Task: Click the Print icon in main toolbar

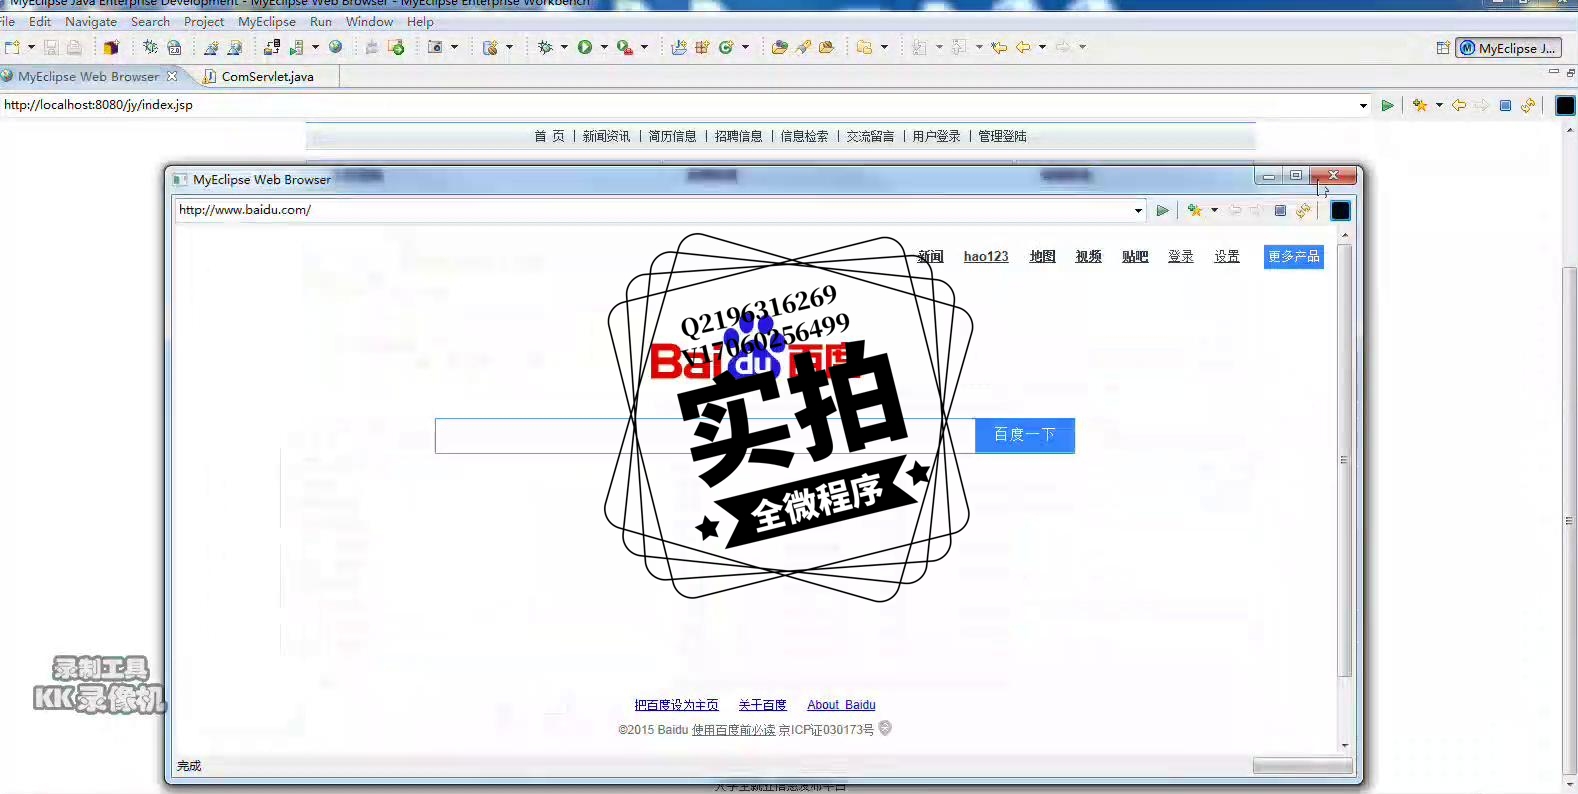Action: [74, 47]
